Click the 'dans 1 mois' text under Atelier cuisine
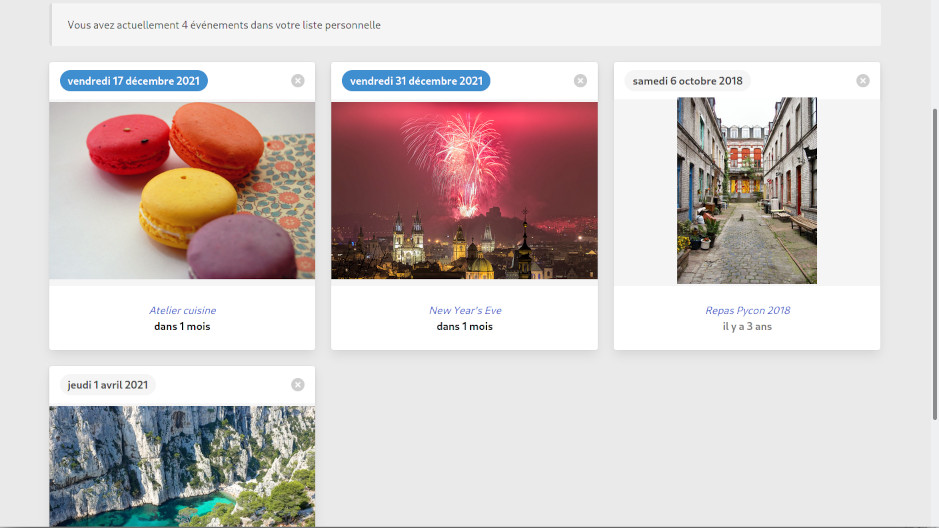 point(182,326)
